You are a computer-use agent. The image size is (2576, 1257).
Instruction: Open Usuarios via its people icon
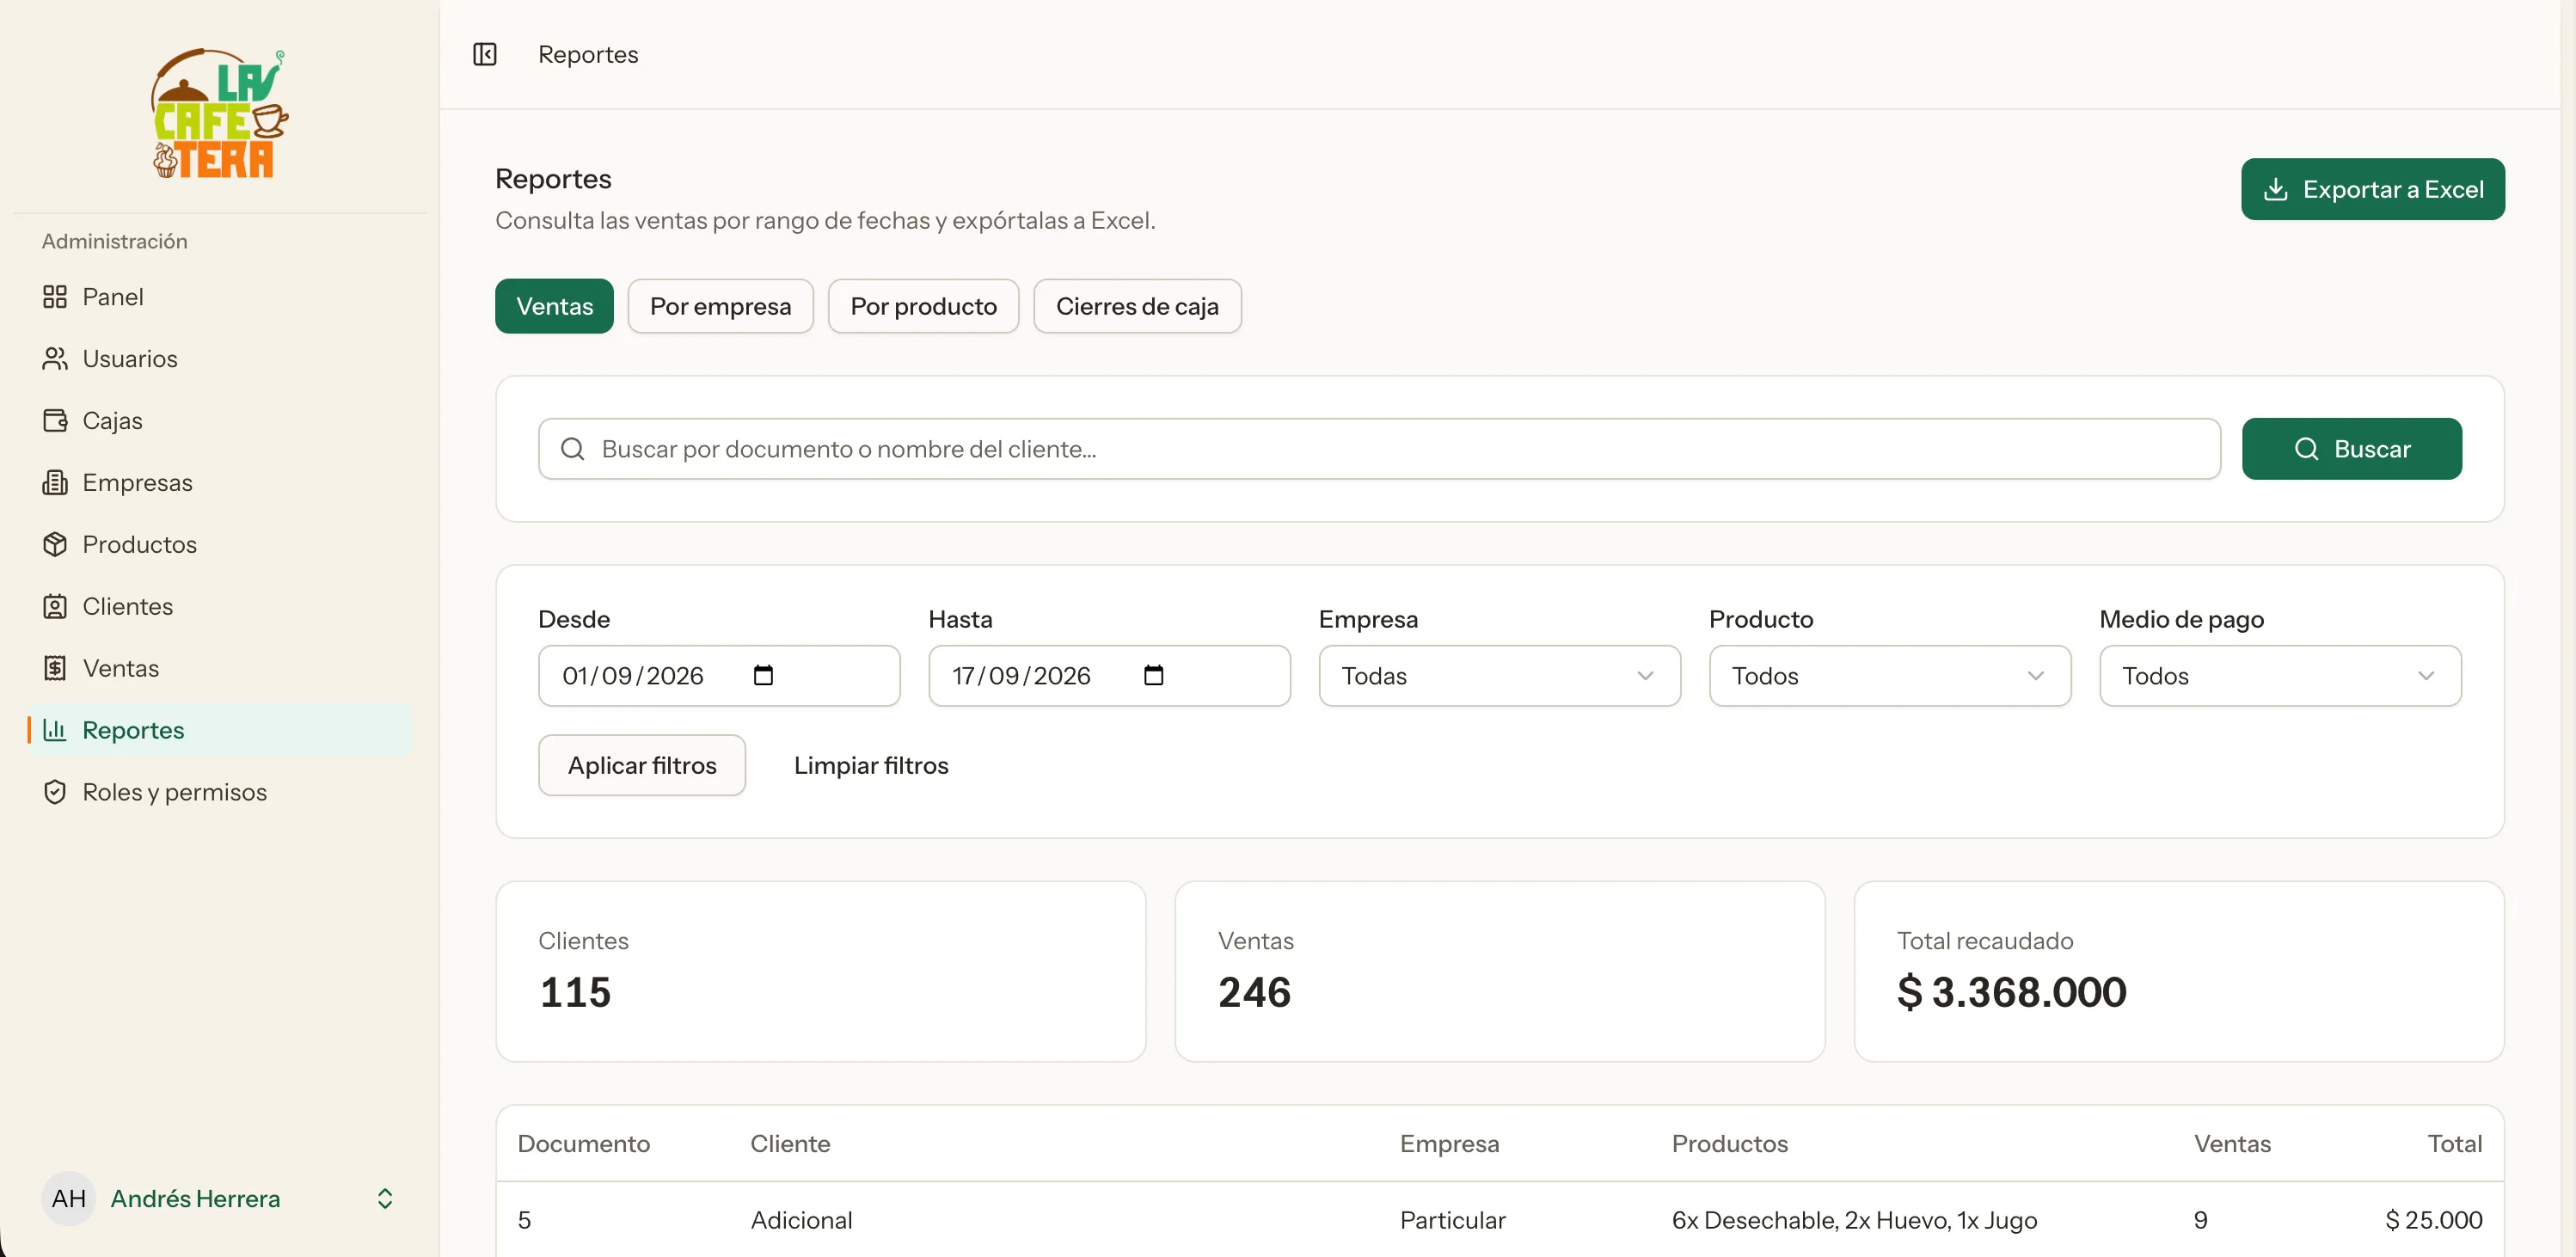(x=55, y=359)
